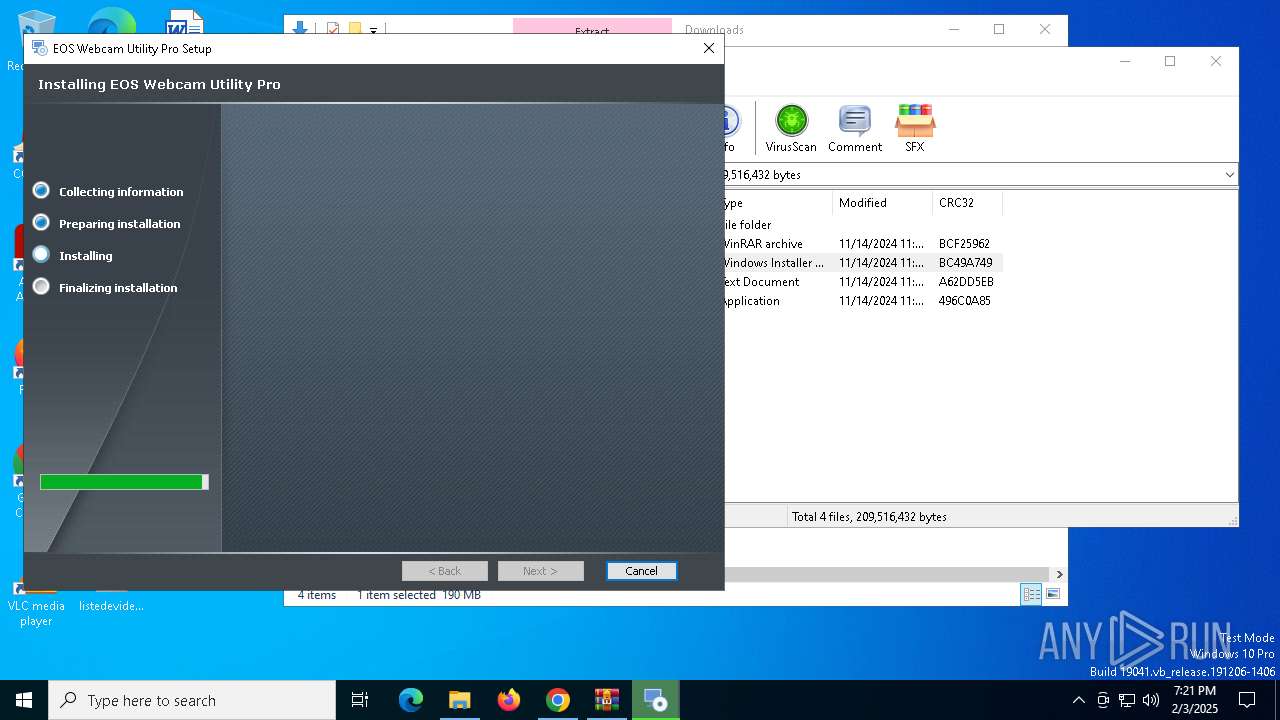Image resolution: width=1280 pixels, height=720 pixels.
Task: Click the VirusScan icon in WinRAR
Action: point(791,128)
